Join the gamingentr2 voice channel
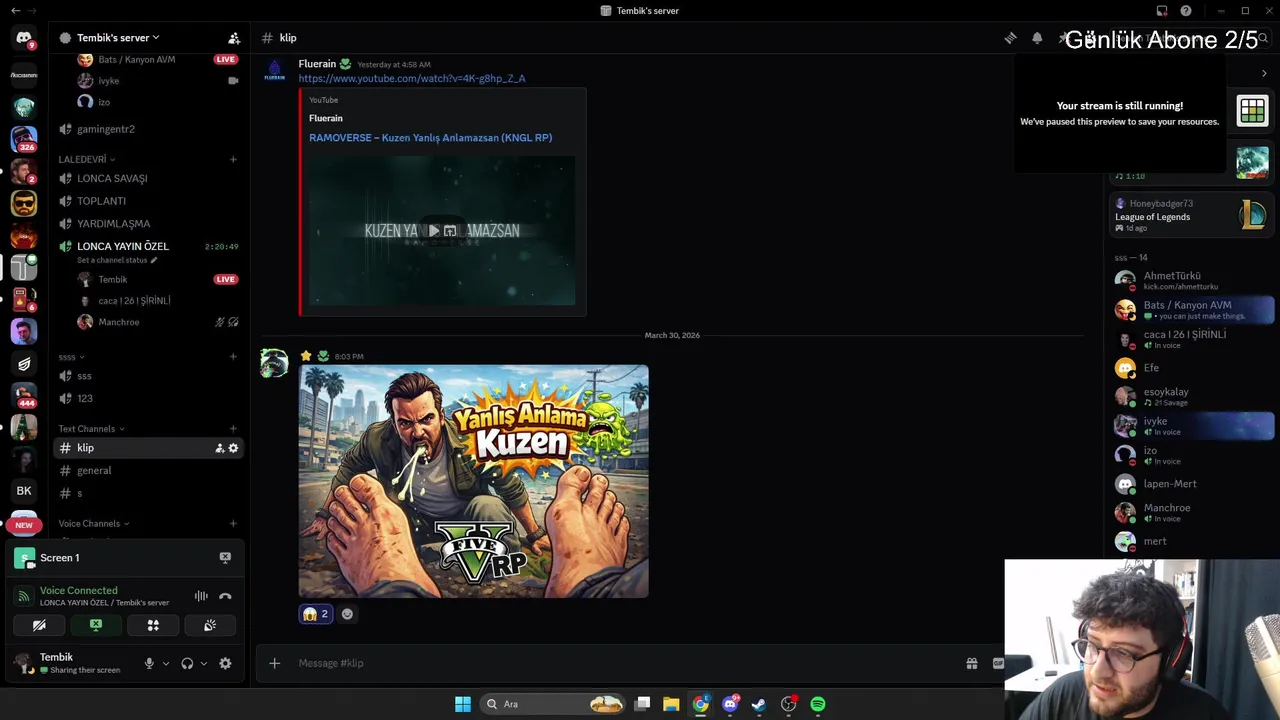 (x=148, y=129)
